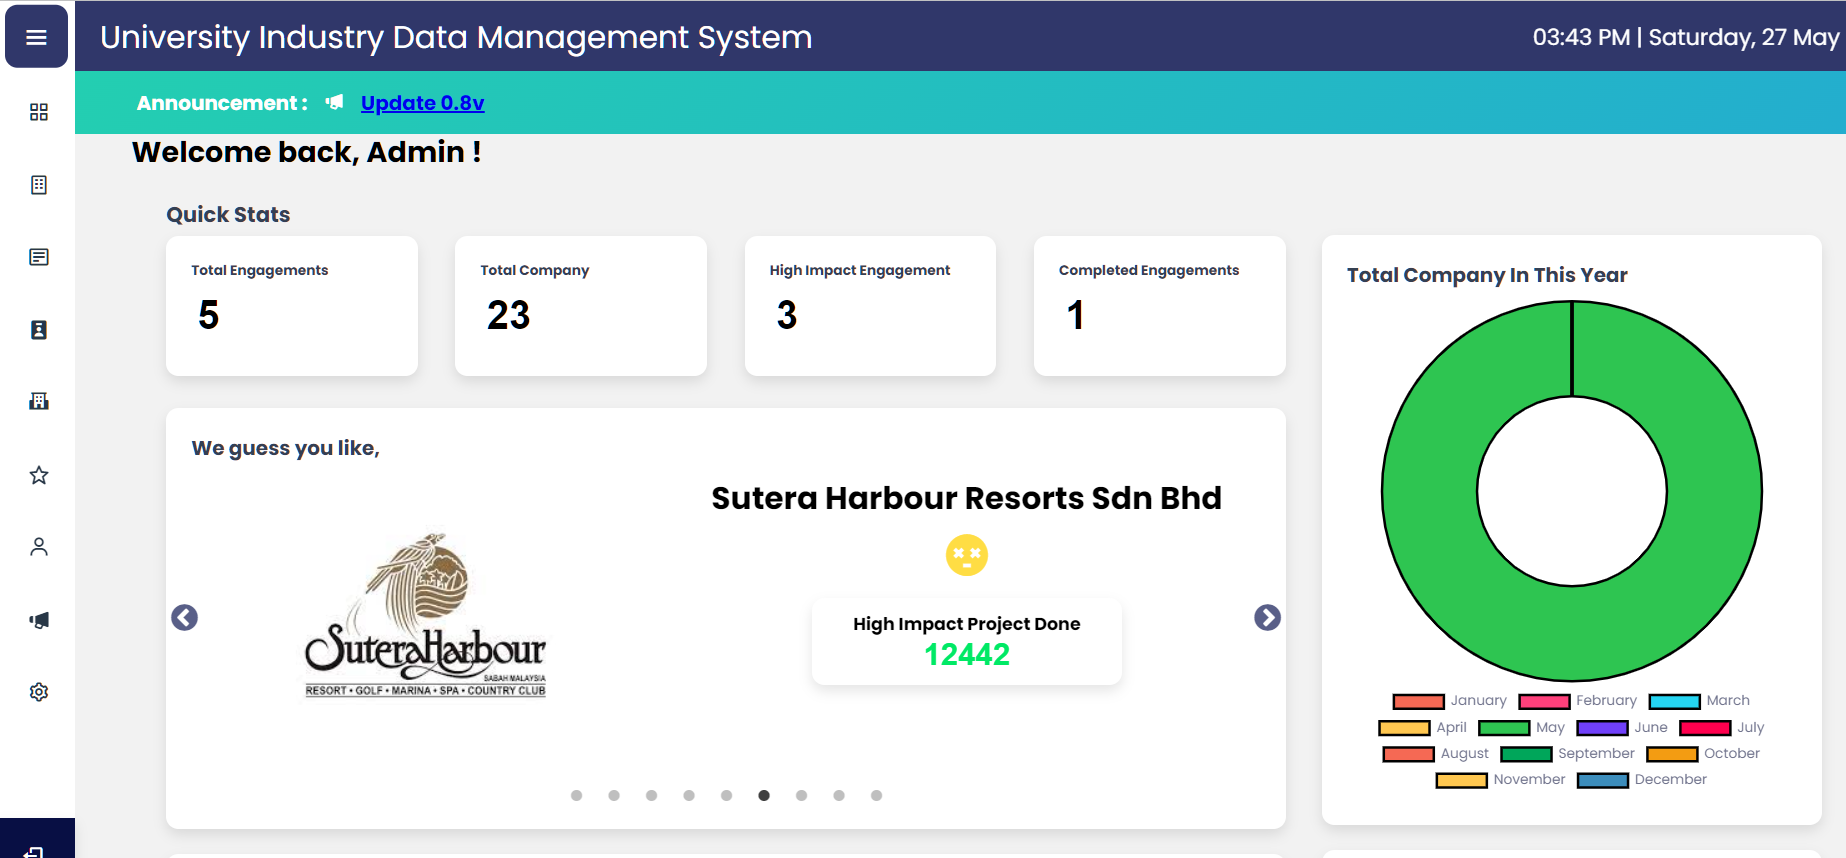Image resolution: width=1846 pixels, height=858 pixels.
Task: Click the logout icon at sidebar bottom
Action: (34, 850)
